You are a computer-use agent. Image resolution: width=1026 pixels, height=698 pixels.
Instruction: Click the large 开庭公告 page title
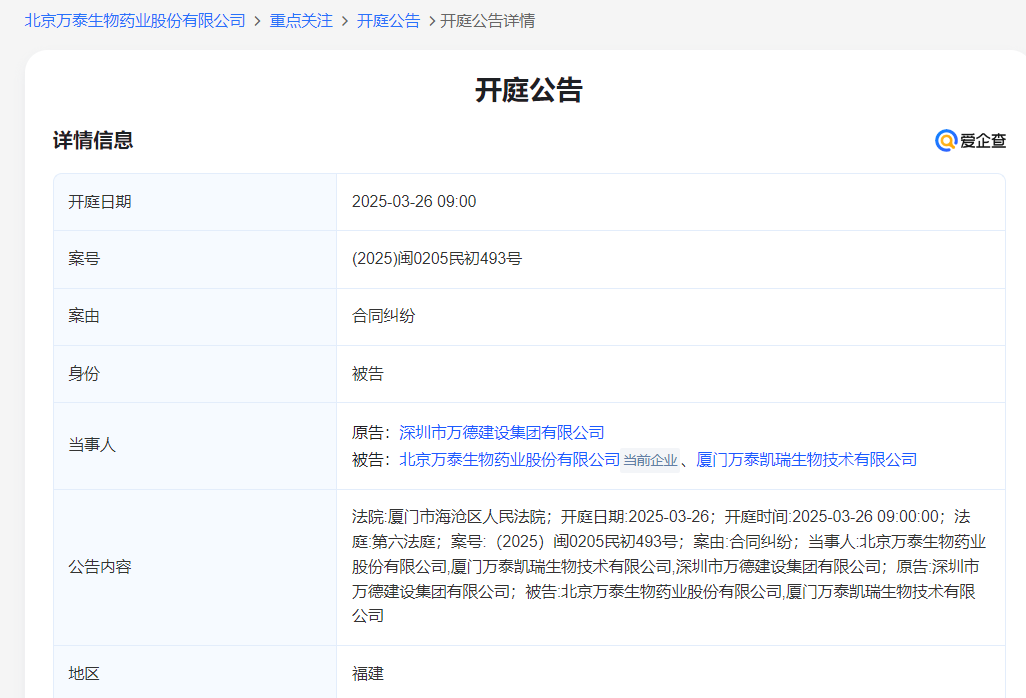point(528,91)
